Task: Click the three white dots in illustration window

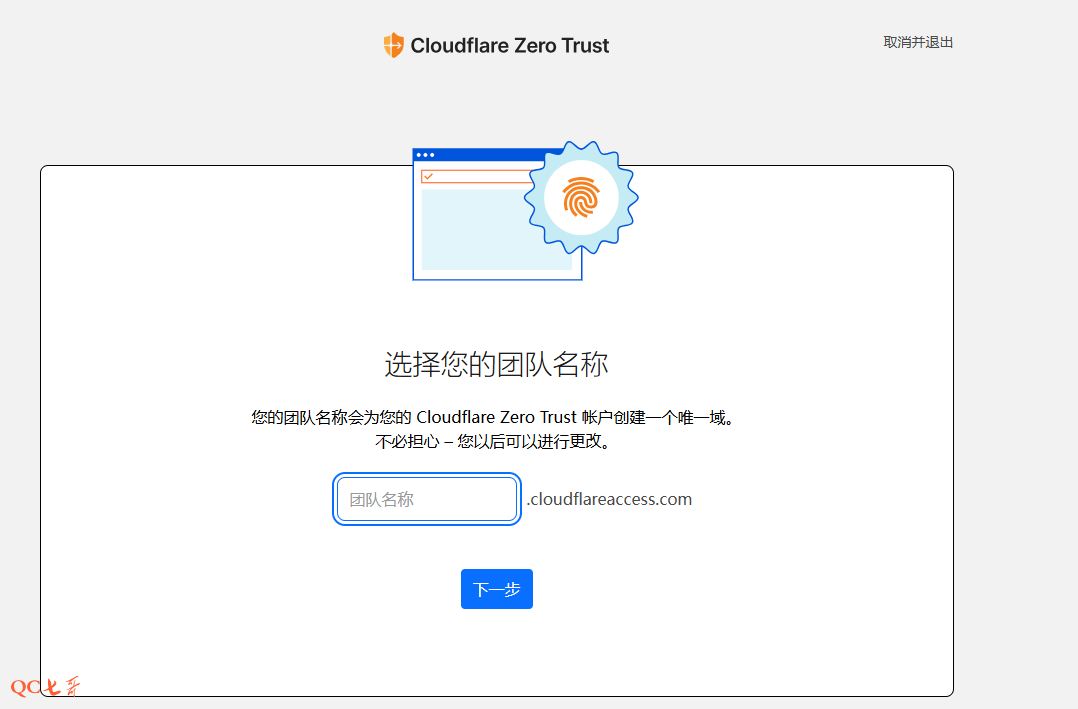Action: pyautogui.click(x=425, y=155)
